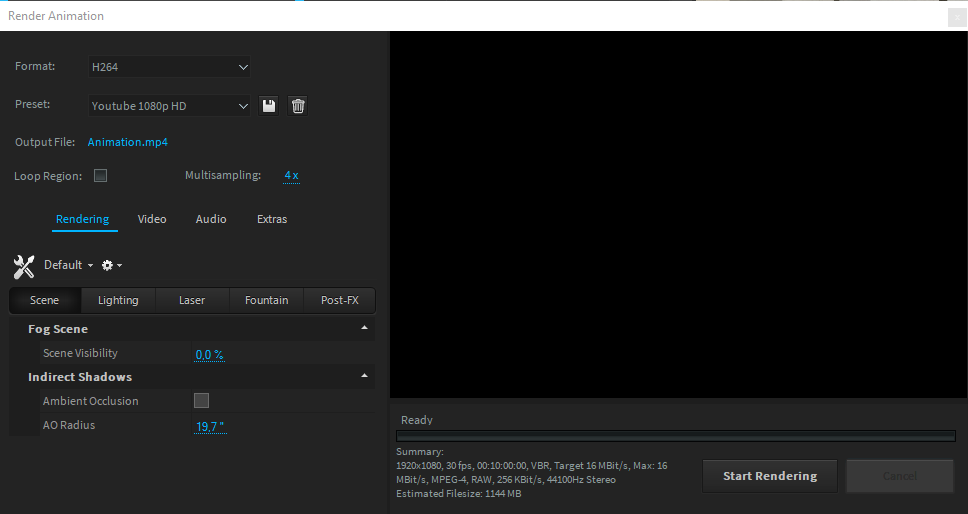Image resolution: width=968 pixels, height=514 pixels.
Task: Go to the Post-FX sub-tab
Action: (339, 300)
